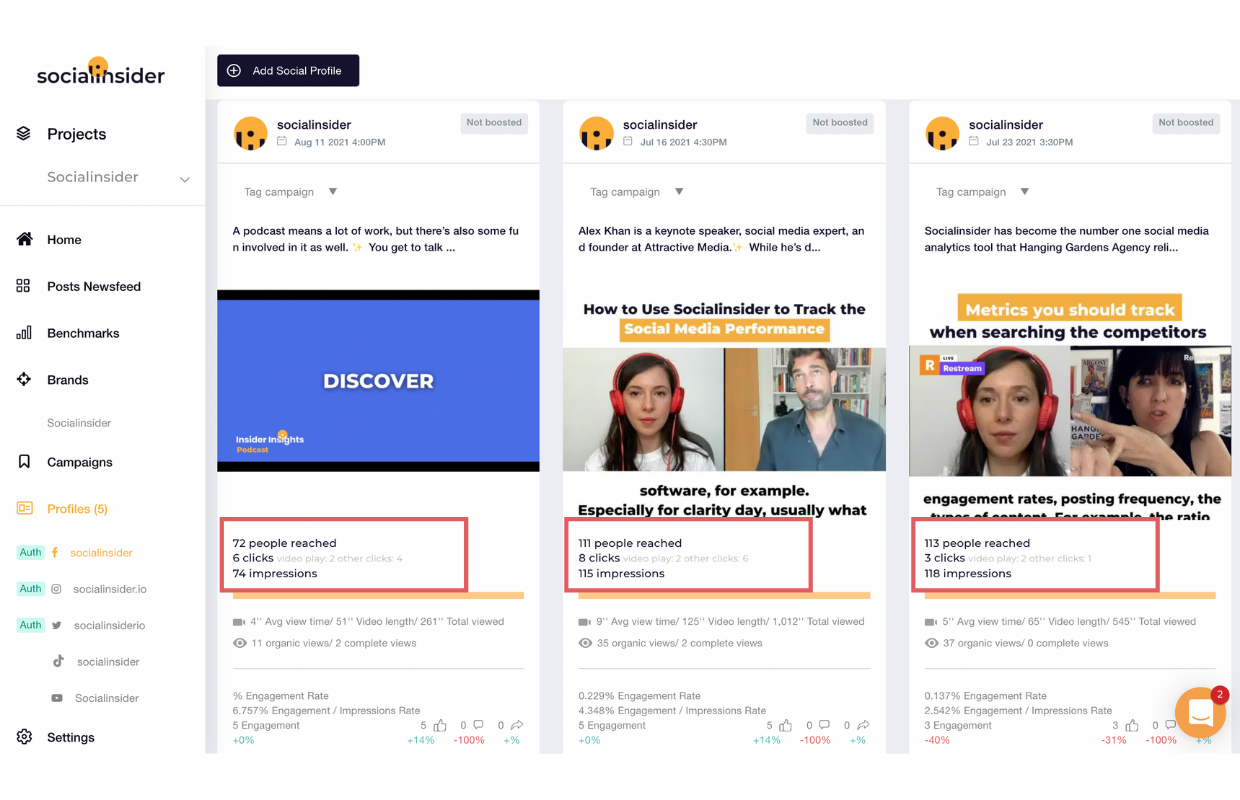This screenshot has width=1240, height=800.
Task: Click the Facebook icon in profiles list
Action: click(55, 552)
